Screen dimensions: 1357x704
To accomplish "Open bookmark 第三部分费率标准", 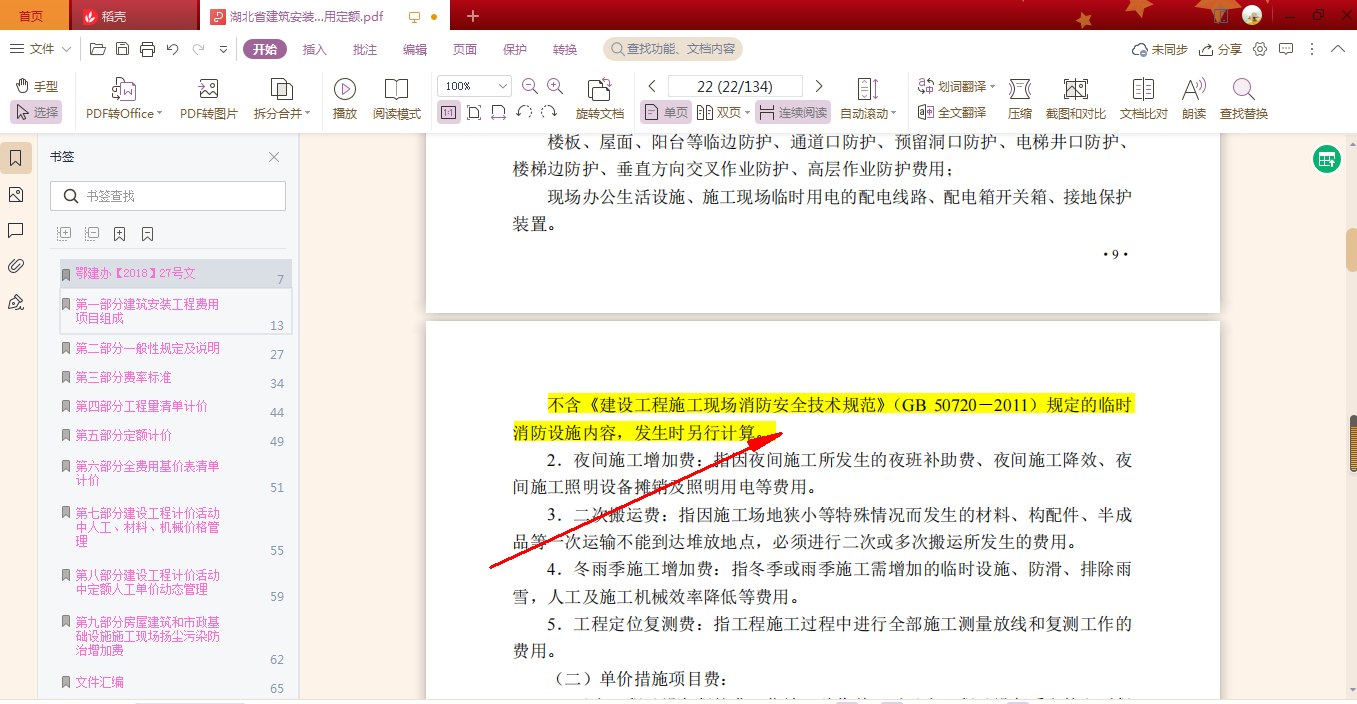I will tap(124, 377).
